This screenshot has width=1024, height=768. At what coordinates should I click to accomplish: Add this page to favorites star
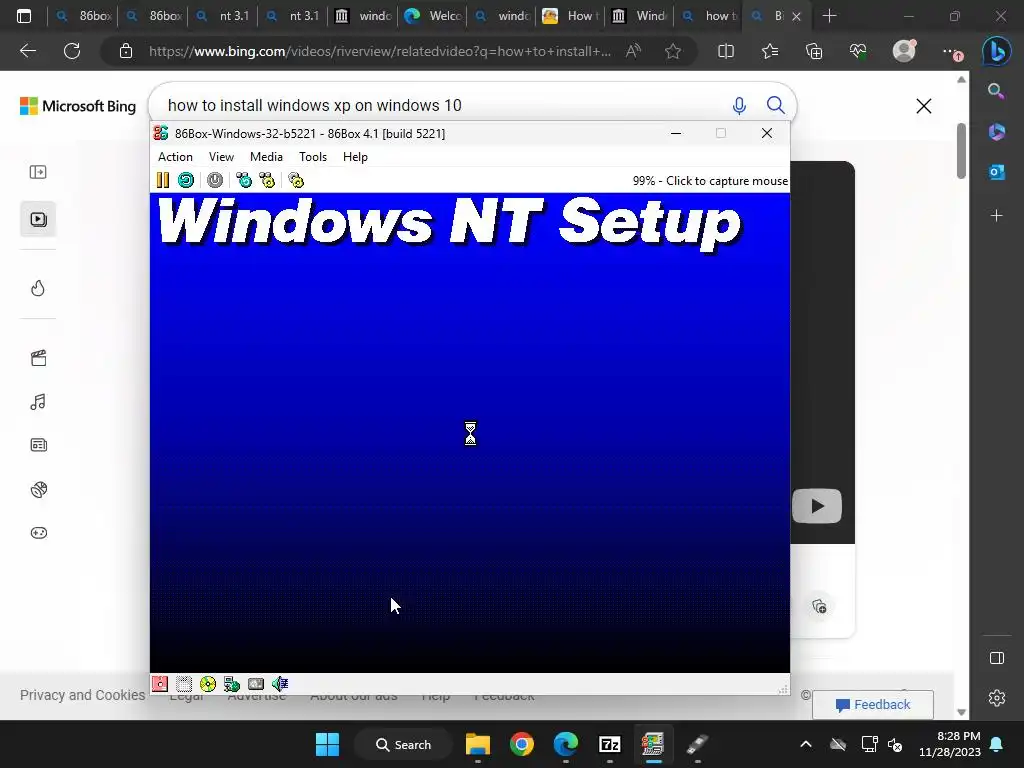[x=673, y=51]
